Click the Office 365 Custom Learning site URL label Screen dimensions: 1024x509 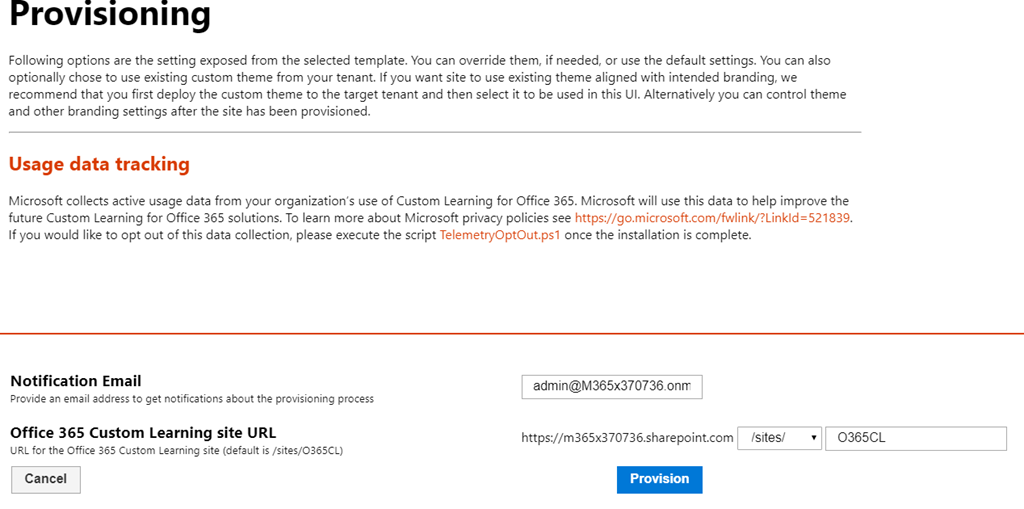[x=143, y=433]
